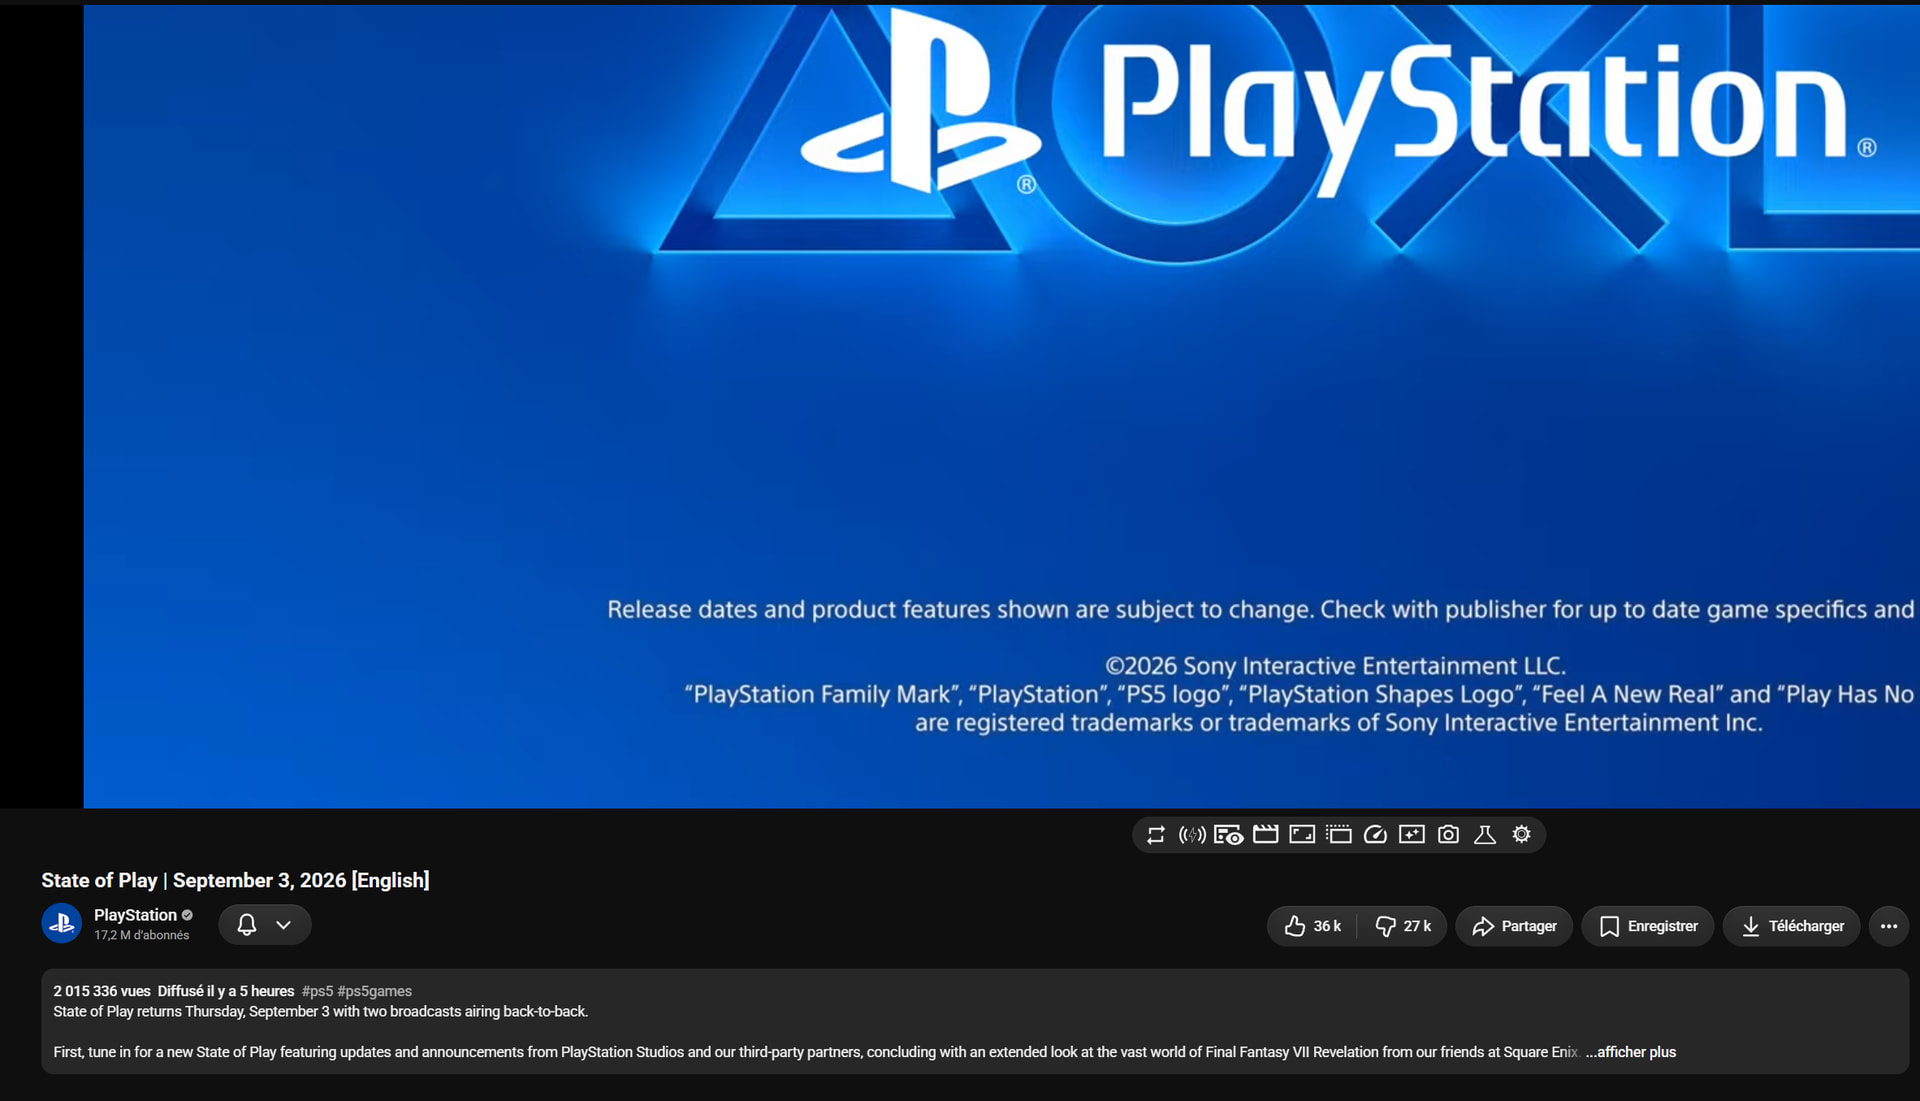Viewport: 1920px width, 1101px height.
Task: Open the PlayStation channel avatar
Action: click(x=62, y=923)
